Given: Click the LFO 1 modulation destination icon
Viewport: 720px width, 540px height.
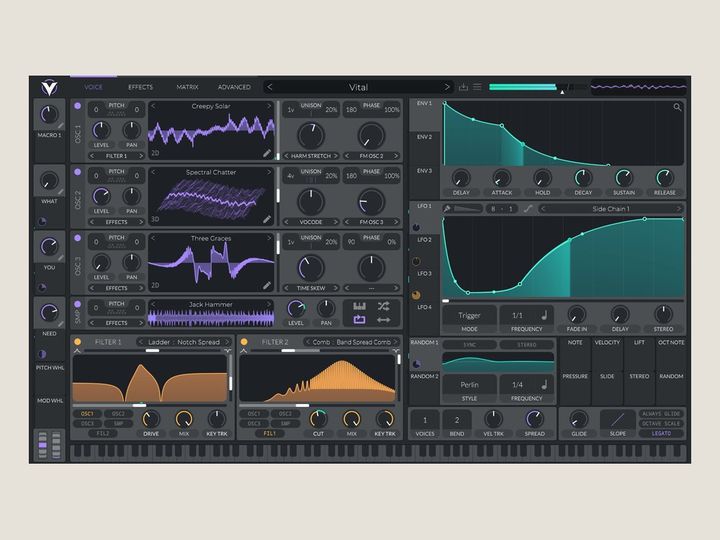Looking at the screenshot, I should click(x=416, y=227).
